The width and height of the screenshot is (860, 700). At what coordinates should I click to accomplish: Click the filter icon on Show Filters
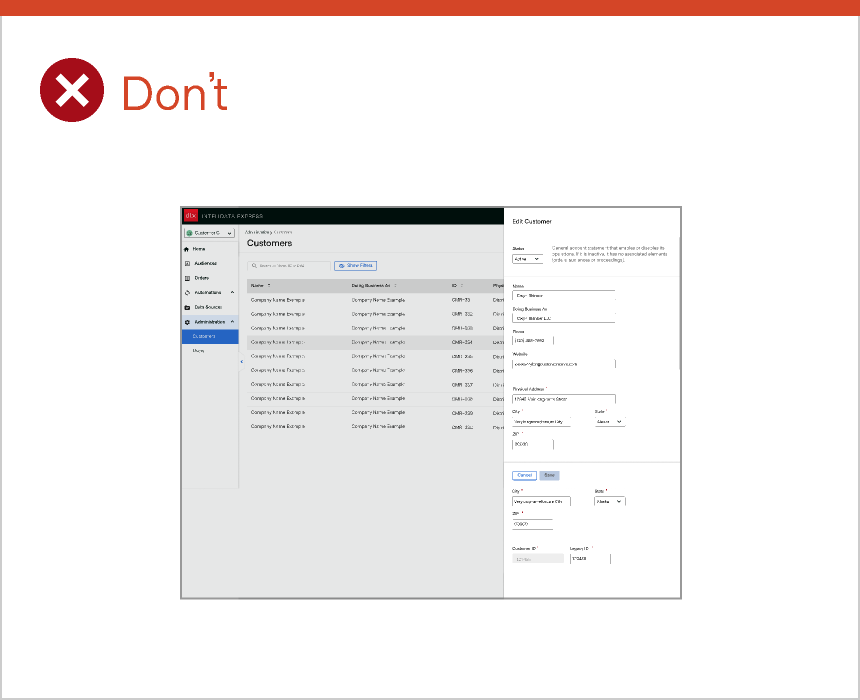click(x=341, y=265)
